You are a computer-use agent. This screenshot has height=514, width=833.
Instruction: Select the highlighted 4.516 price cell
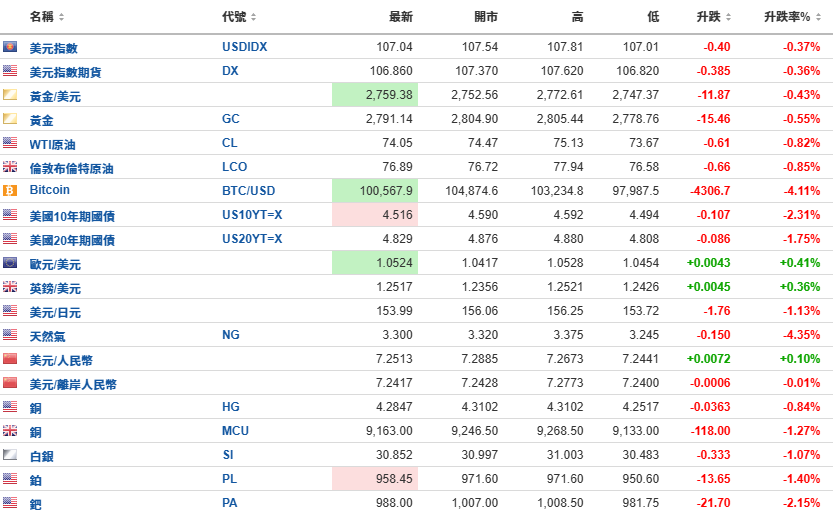tap(375, 215)
